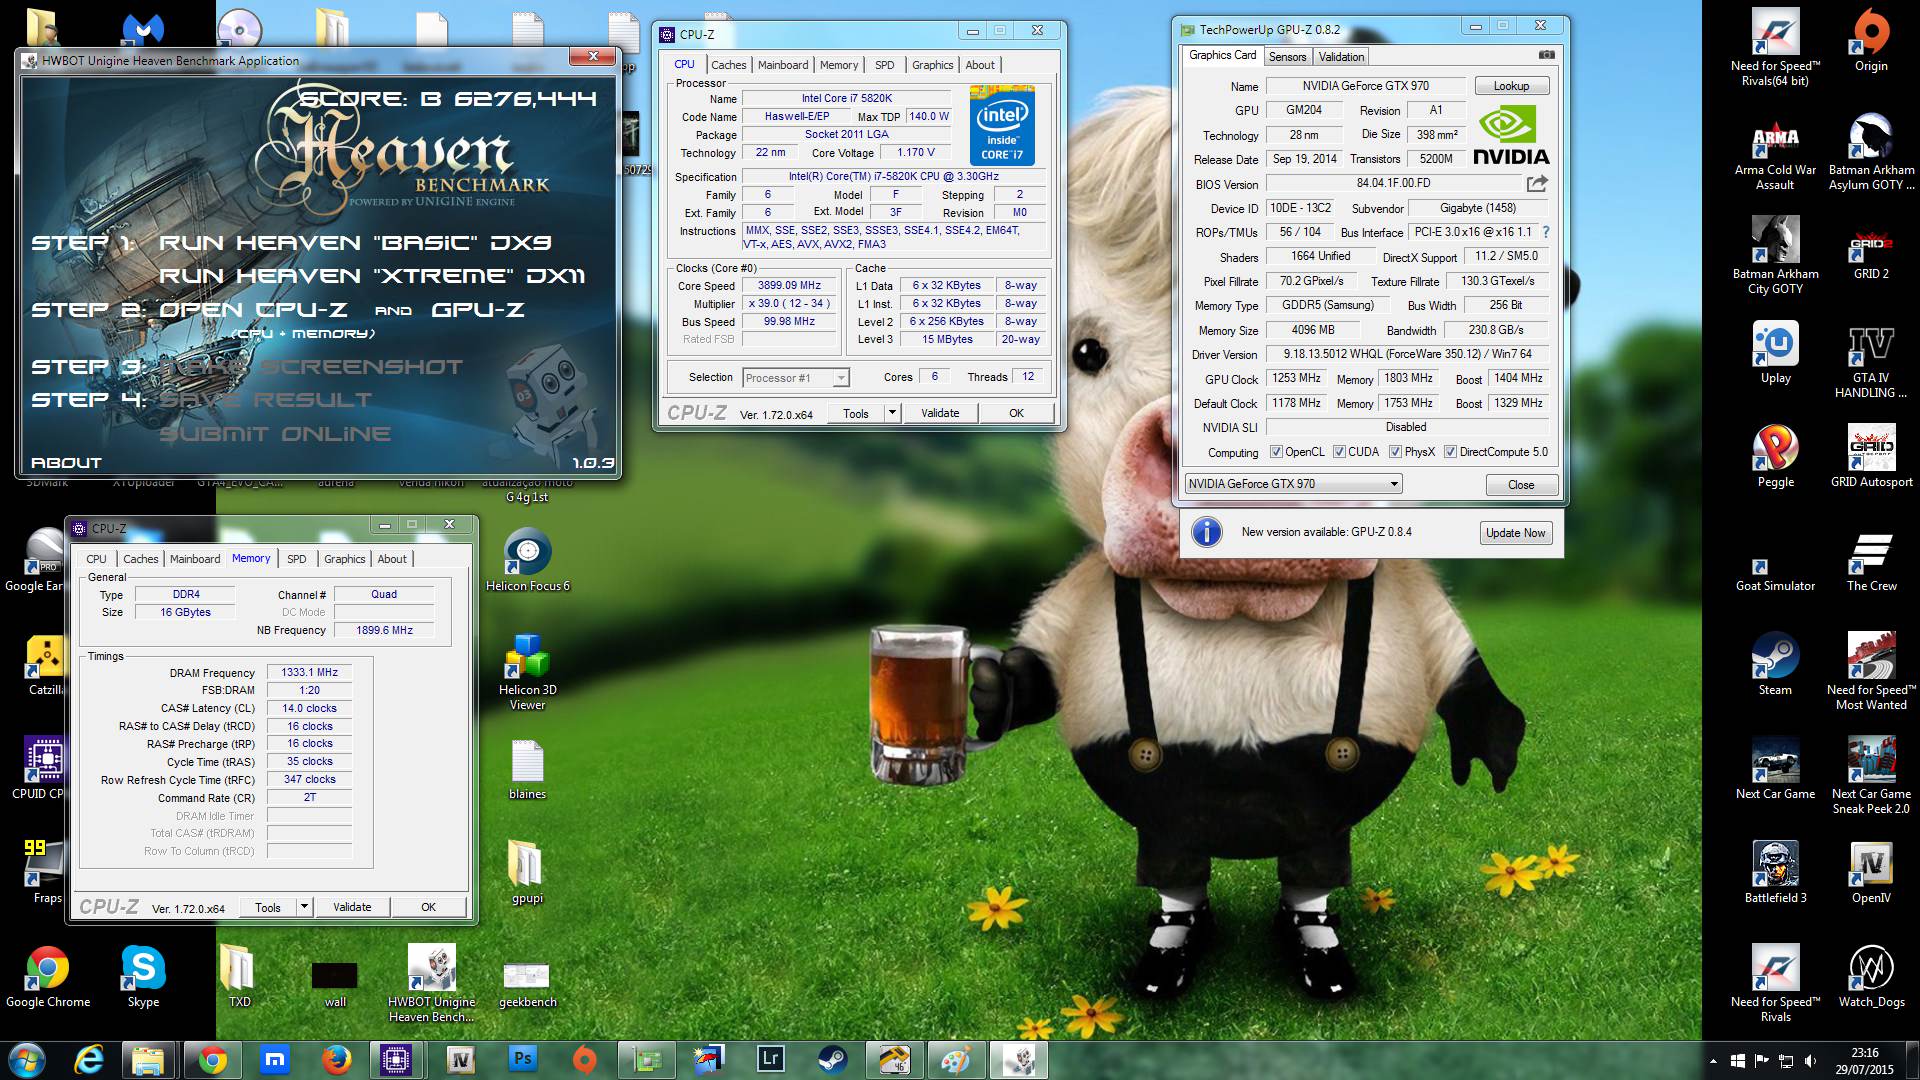Select SPD tab in Memory CPU-Z window

[297, 559]
